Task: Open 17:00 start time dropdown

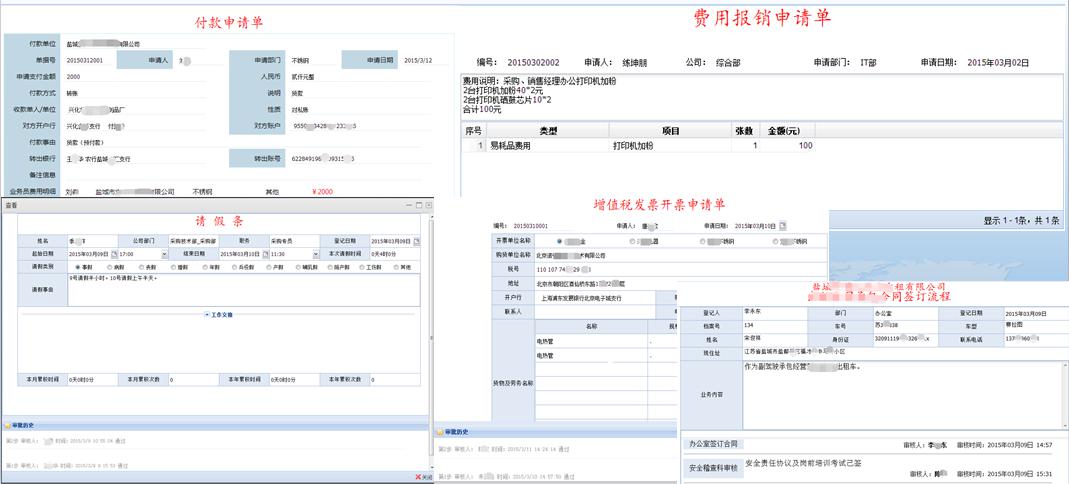Action: coord(164,254)
